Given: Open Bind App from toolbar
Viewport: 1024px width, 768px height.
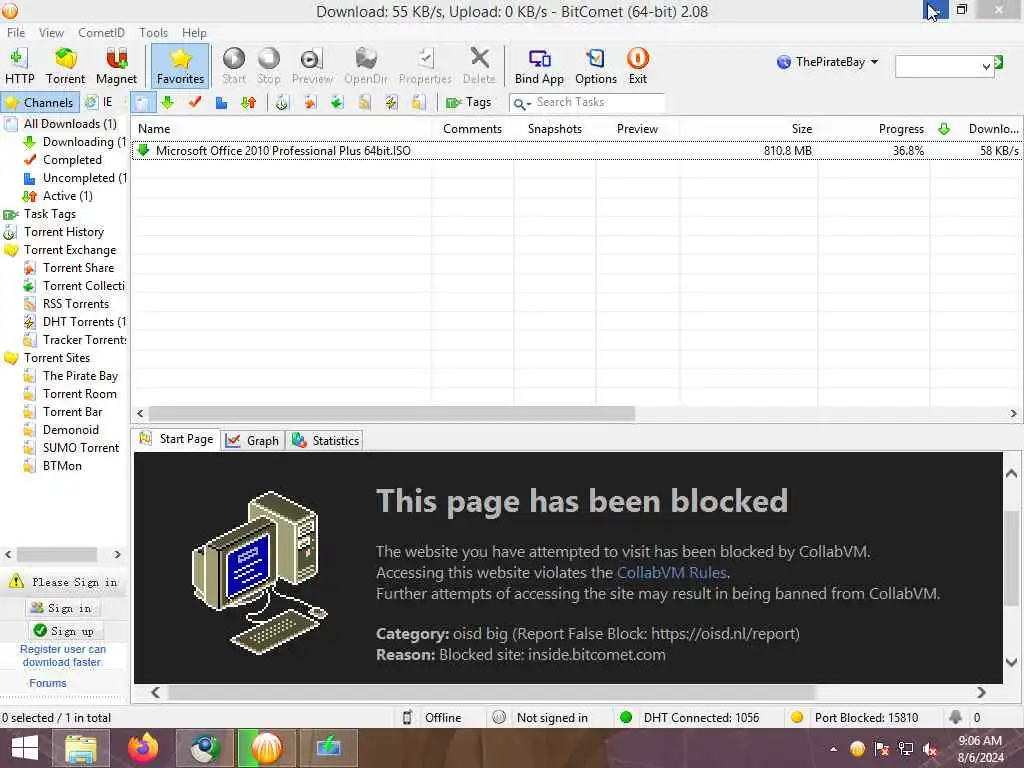Looking at the screenshot, I should point(539,65).
